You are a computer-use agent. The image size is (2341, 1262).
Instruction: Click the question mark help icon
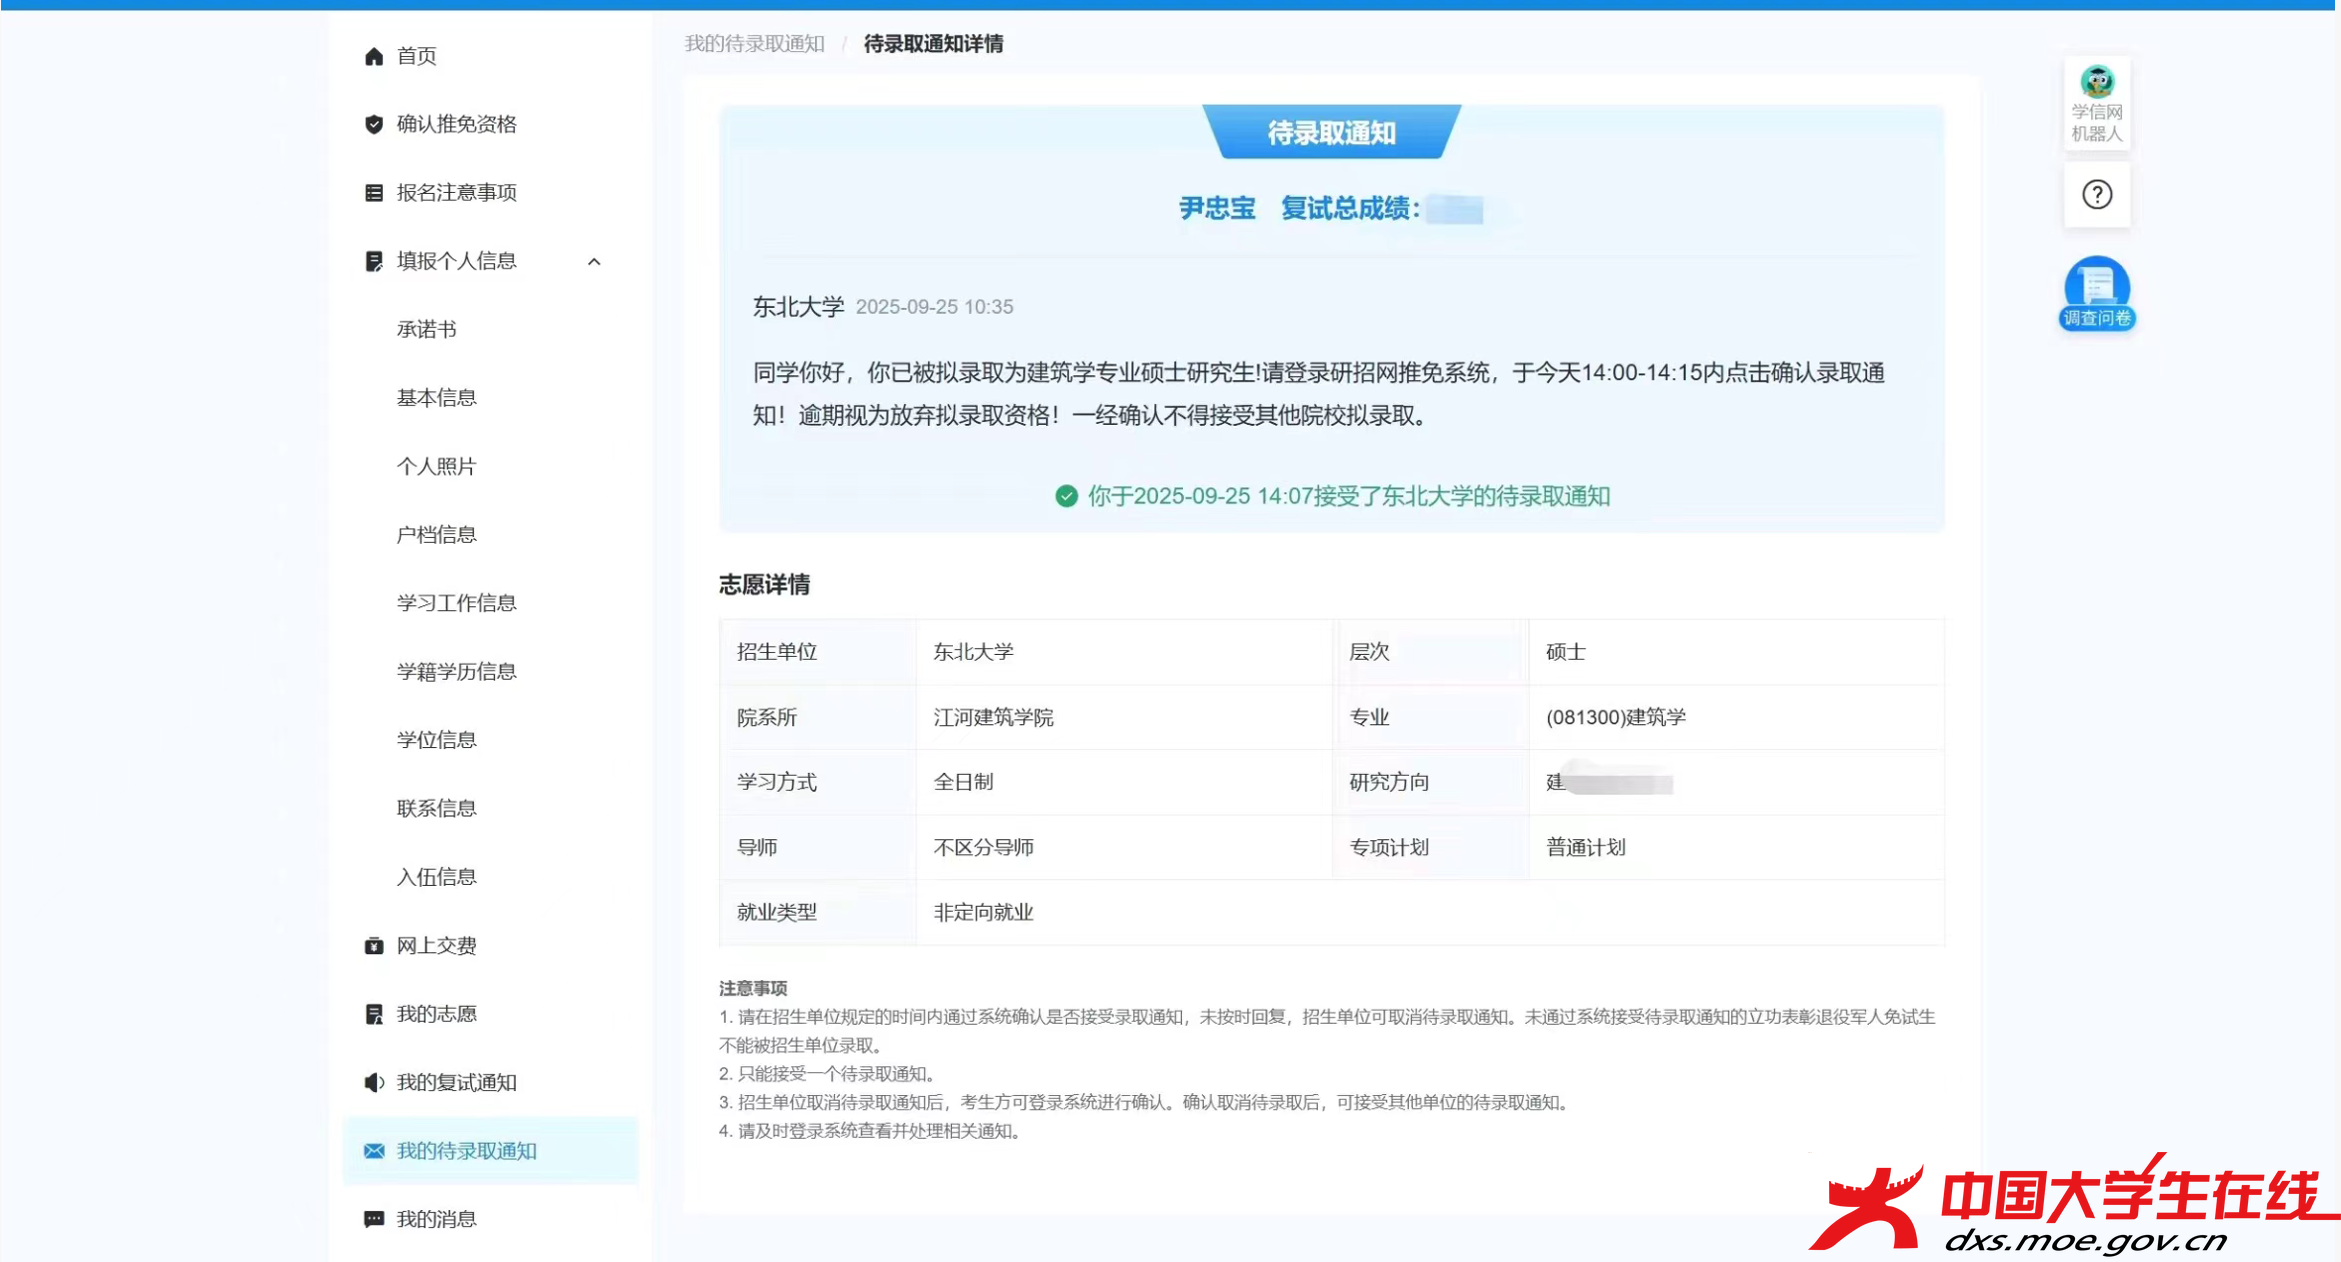click(2097, 194)
